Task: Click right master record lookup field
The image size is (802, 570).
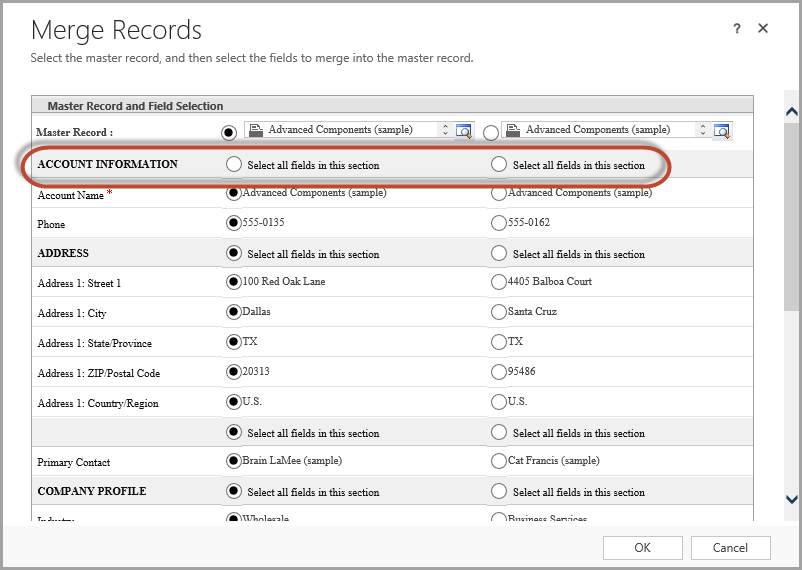Action: [x=599, y=130]
